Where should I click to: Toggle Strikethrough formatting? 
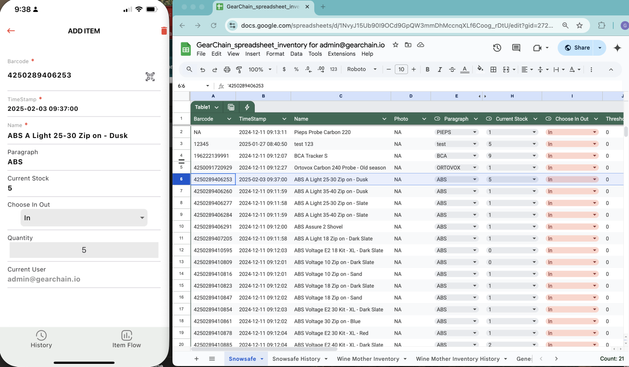452,69
